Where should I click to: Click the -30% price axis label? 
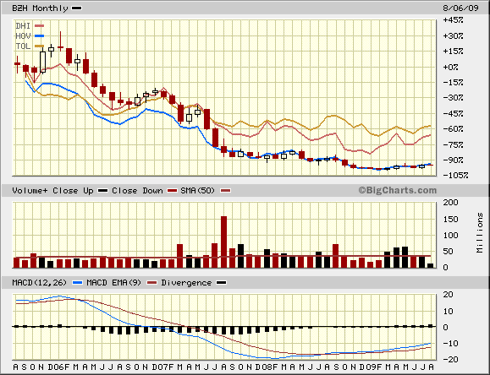click(453, 98)
